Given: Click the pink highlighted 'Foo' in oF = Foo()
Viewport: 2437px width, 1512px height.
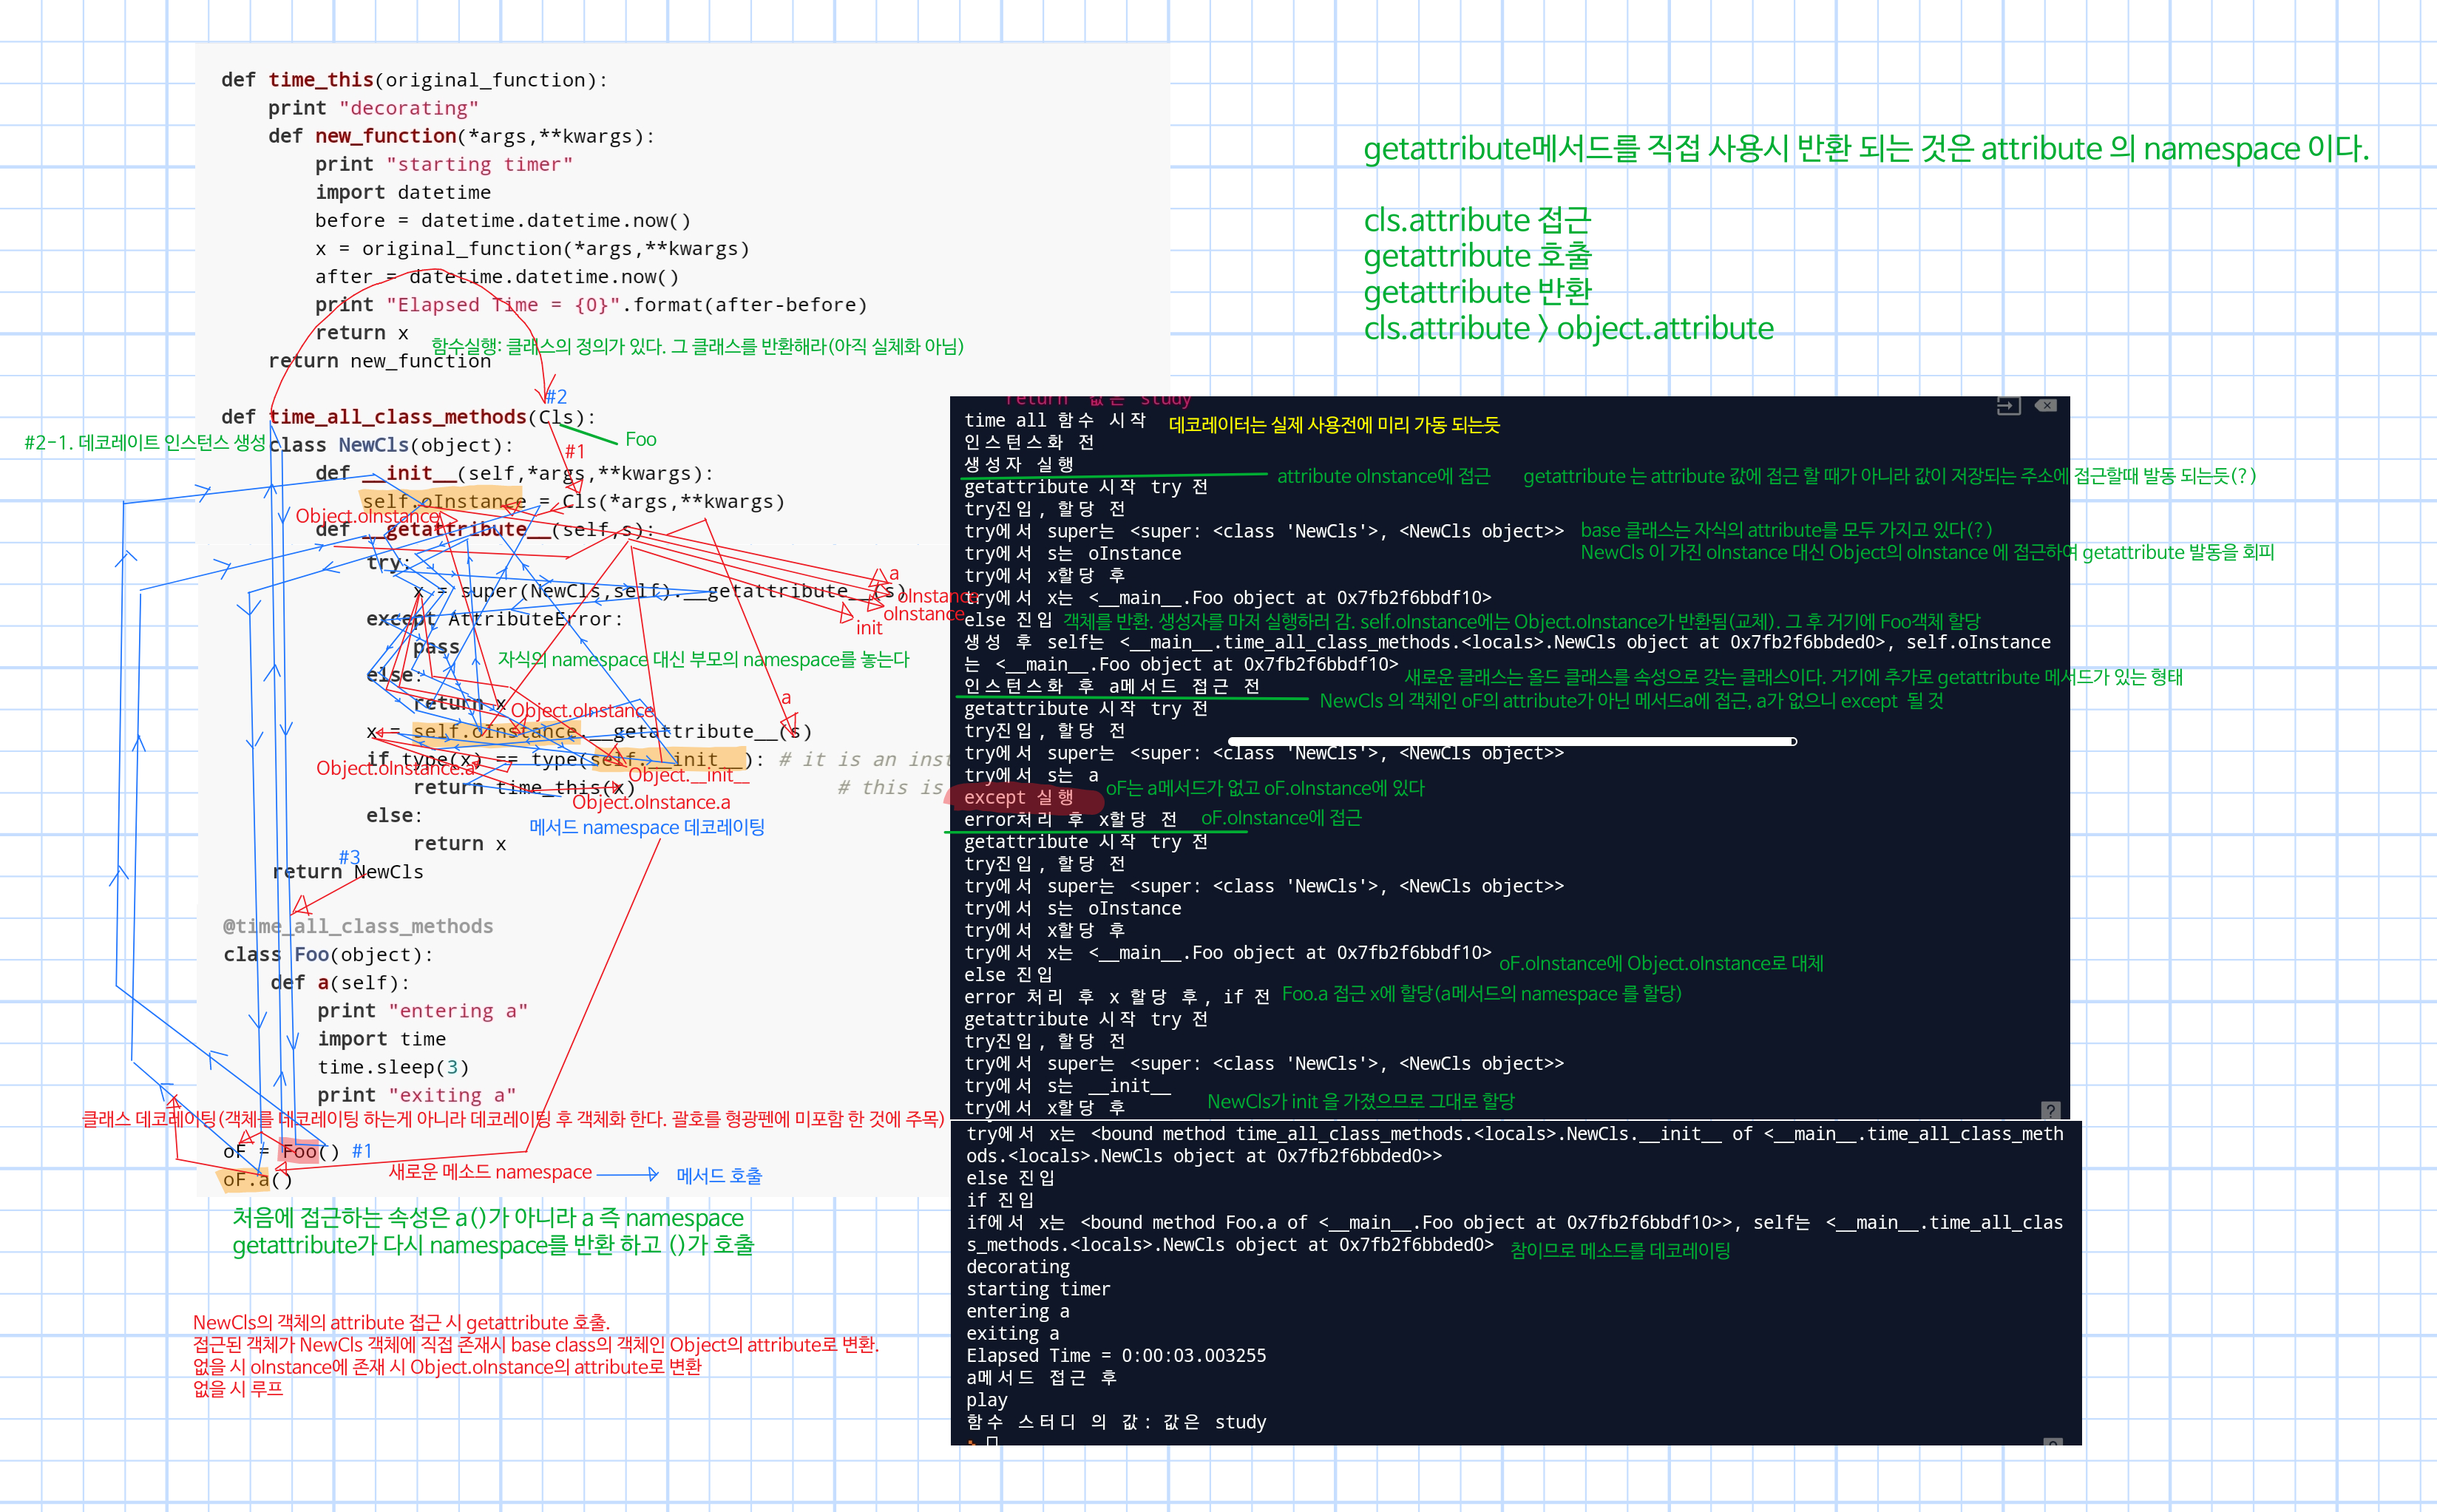Looking at the screenshot, I should click(299, 1152).
